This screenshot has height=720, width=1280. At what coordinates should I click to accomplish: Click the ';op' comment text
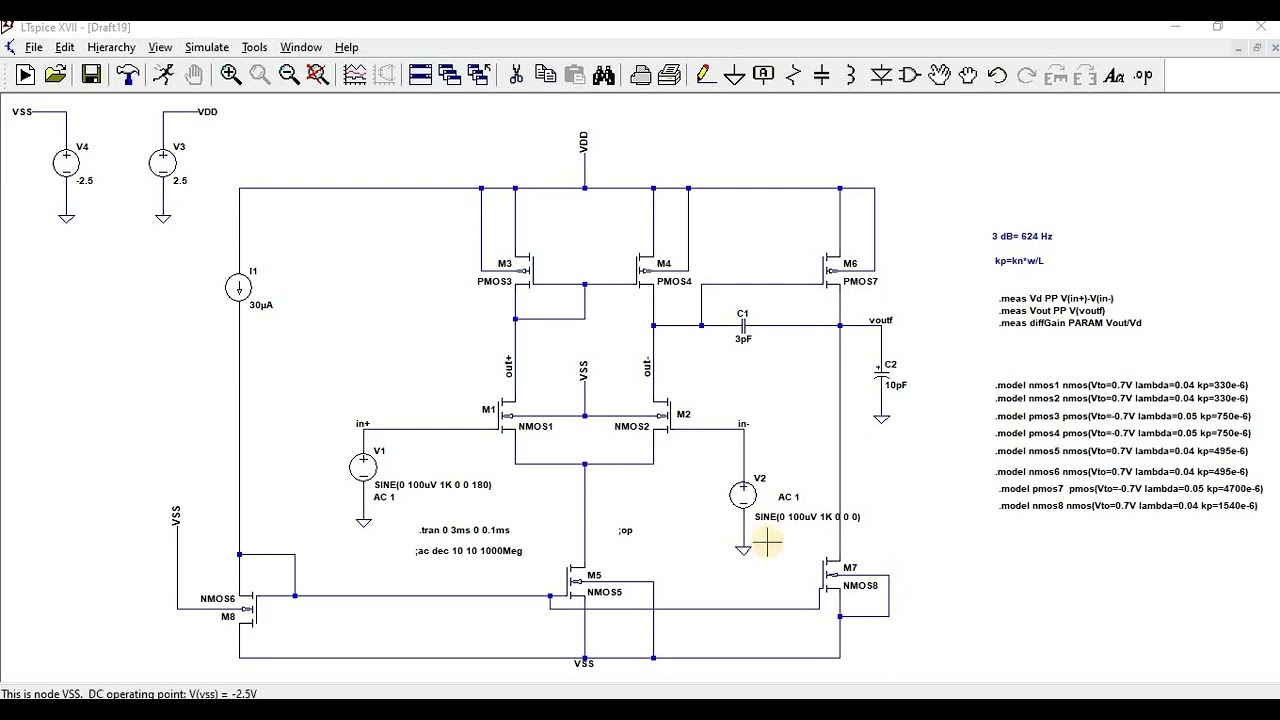click(x=626, y=530)
